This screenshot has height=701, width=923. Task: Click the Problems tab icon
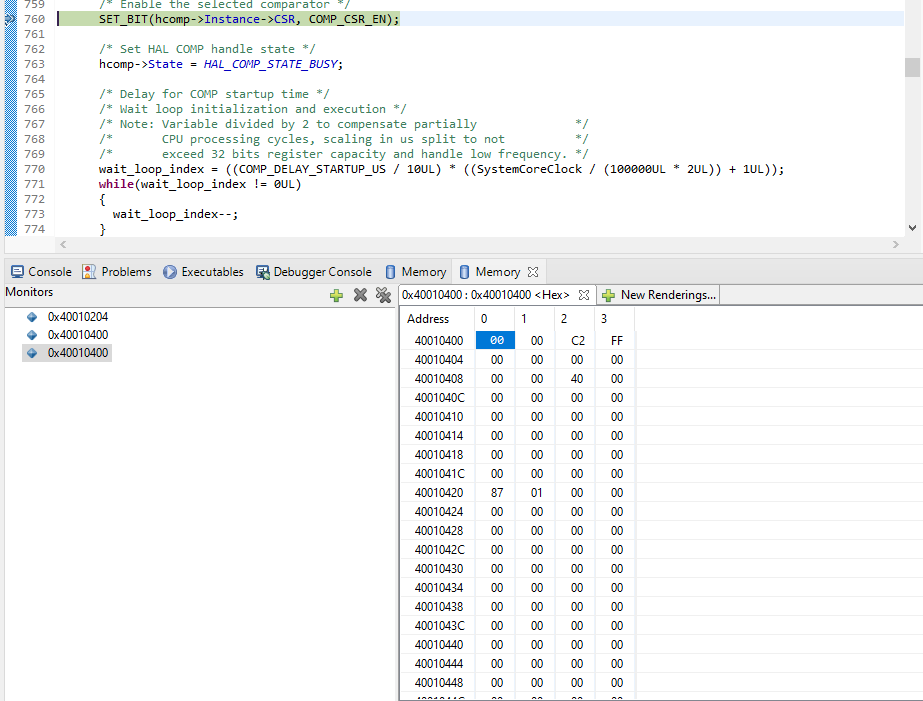pos(89,272)
